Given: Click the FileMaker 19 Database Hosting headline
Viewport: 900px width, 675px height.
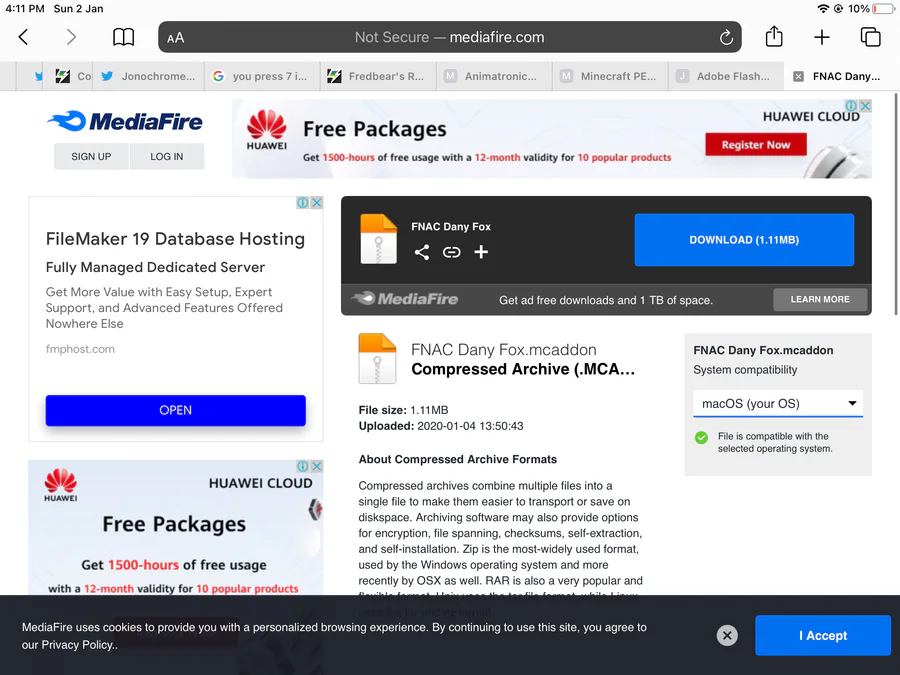Looking at the screenshot, I should (x=175, y=239).
